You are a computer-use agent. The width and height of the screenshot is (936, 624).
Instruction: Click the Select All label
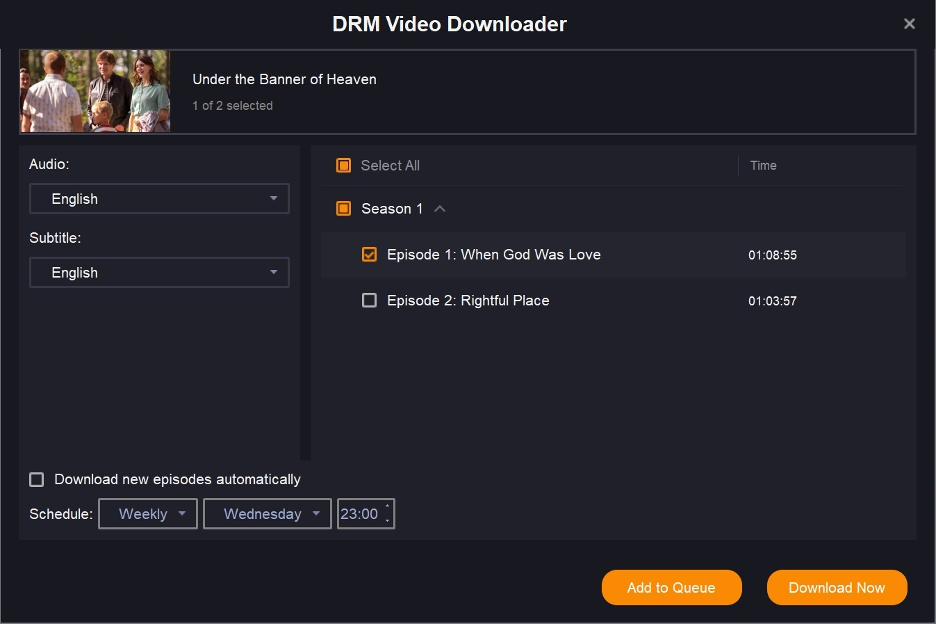point(390,166)
